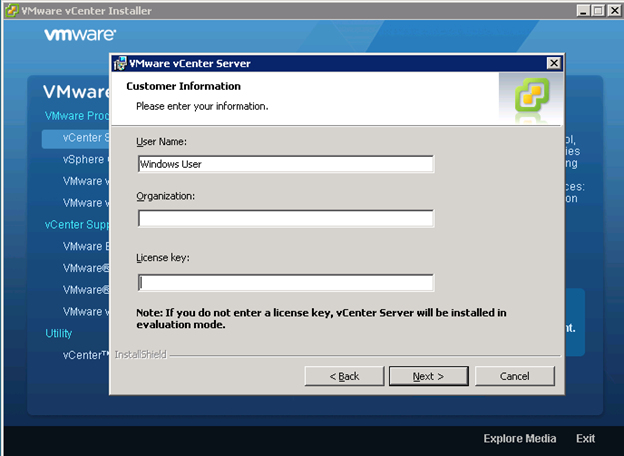Click the vCenter Server dialog title icon
This screenshot has height=456, width=624.
(120, 63)
